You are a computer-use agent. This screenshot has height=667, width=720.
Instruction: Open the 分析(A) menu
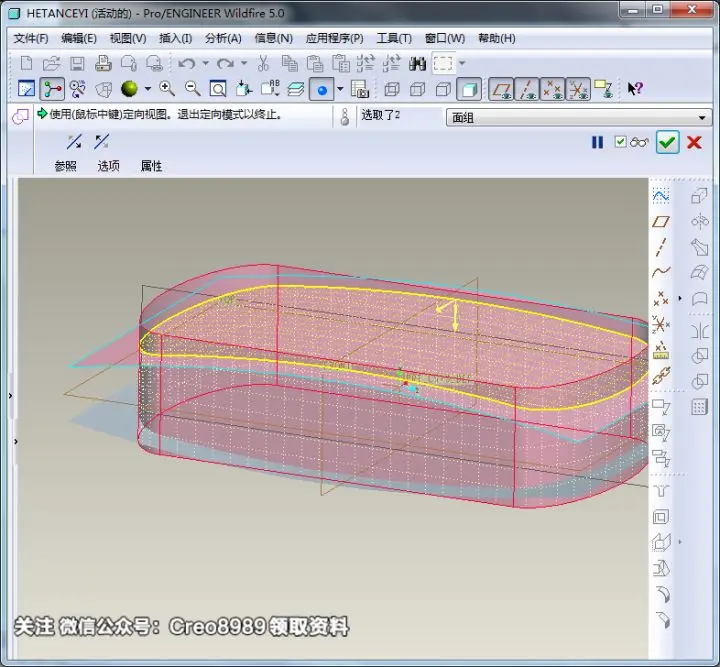[x=223, y=38]
